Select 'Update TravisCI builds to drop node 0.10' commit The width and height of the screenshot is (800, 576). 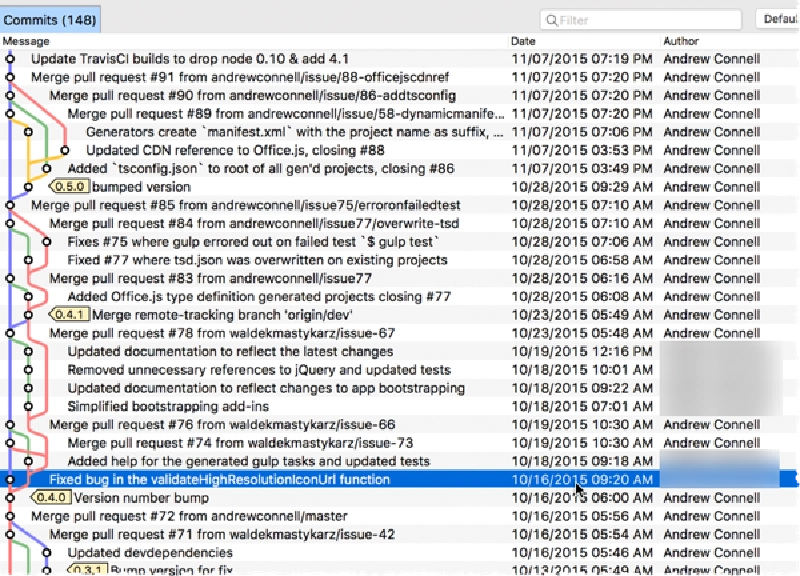pos(190,59)
